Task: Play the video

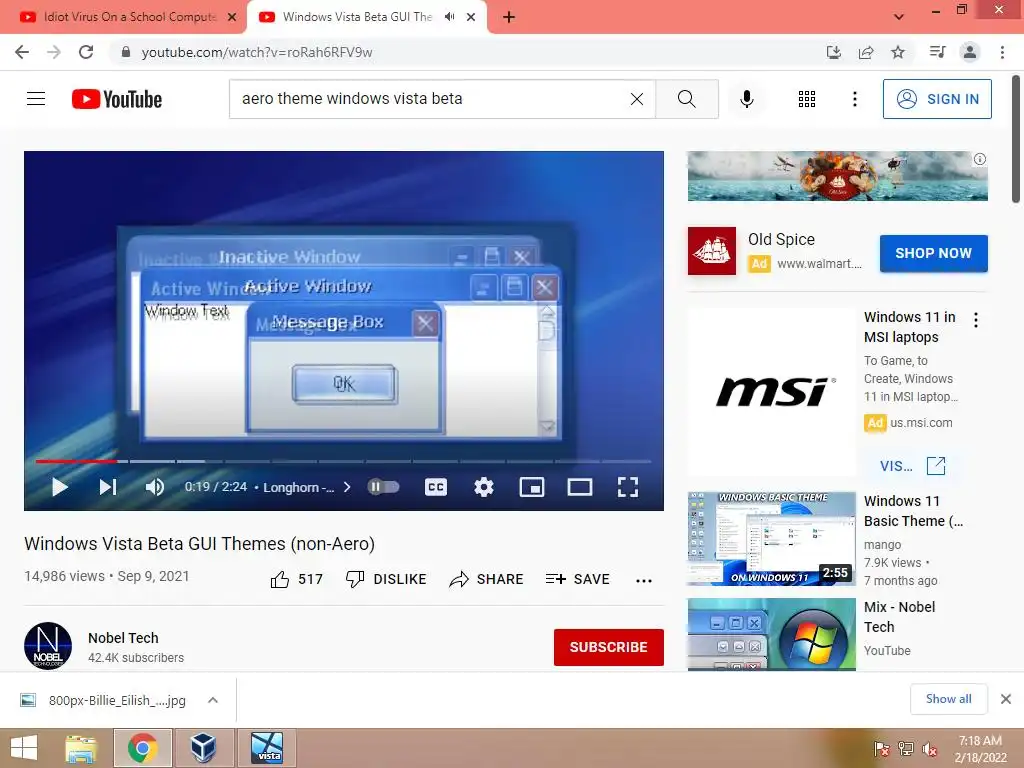Action: click(x=59, y=487)
